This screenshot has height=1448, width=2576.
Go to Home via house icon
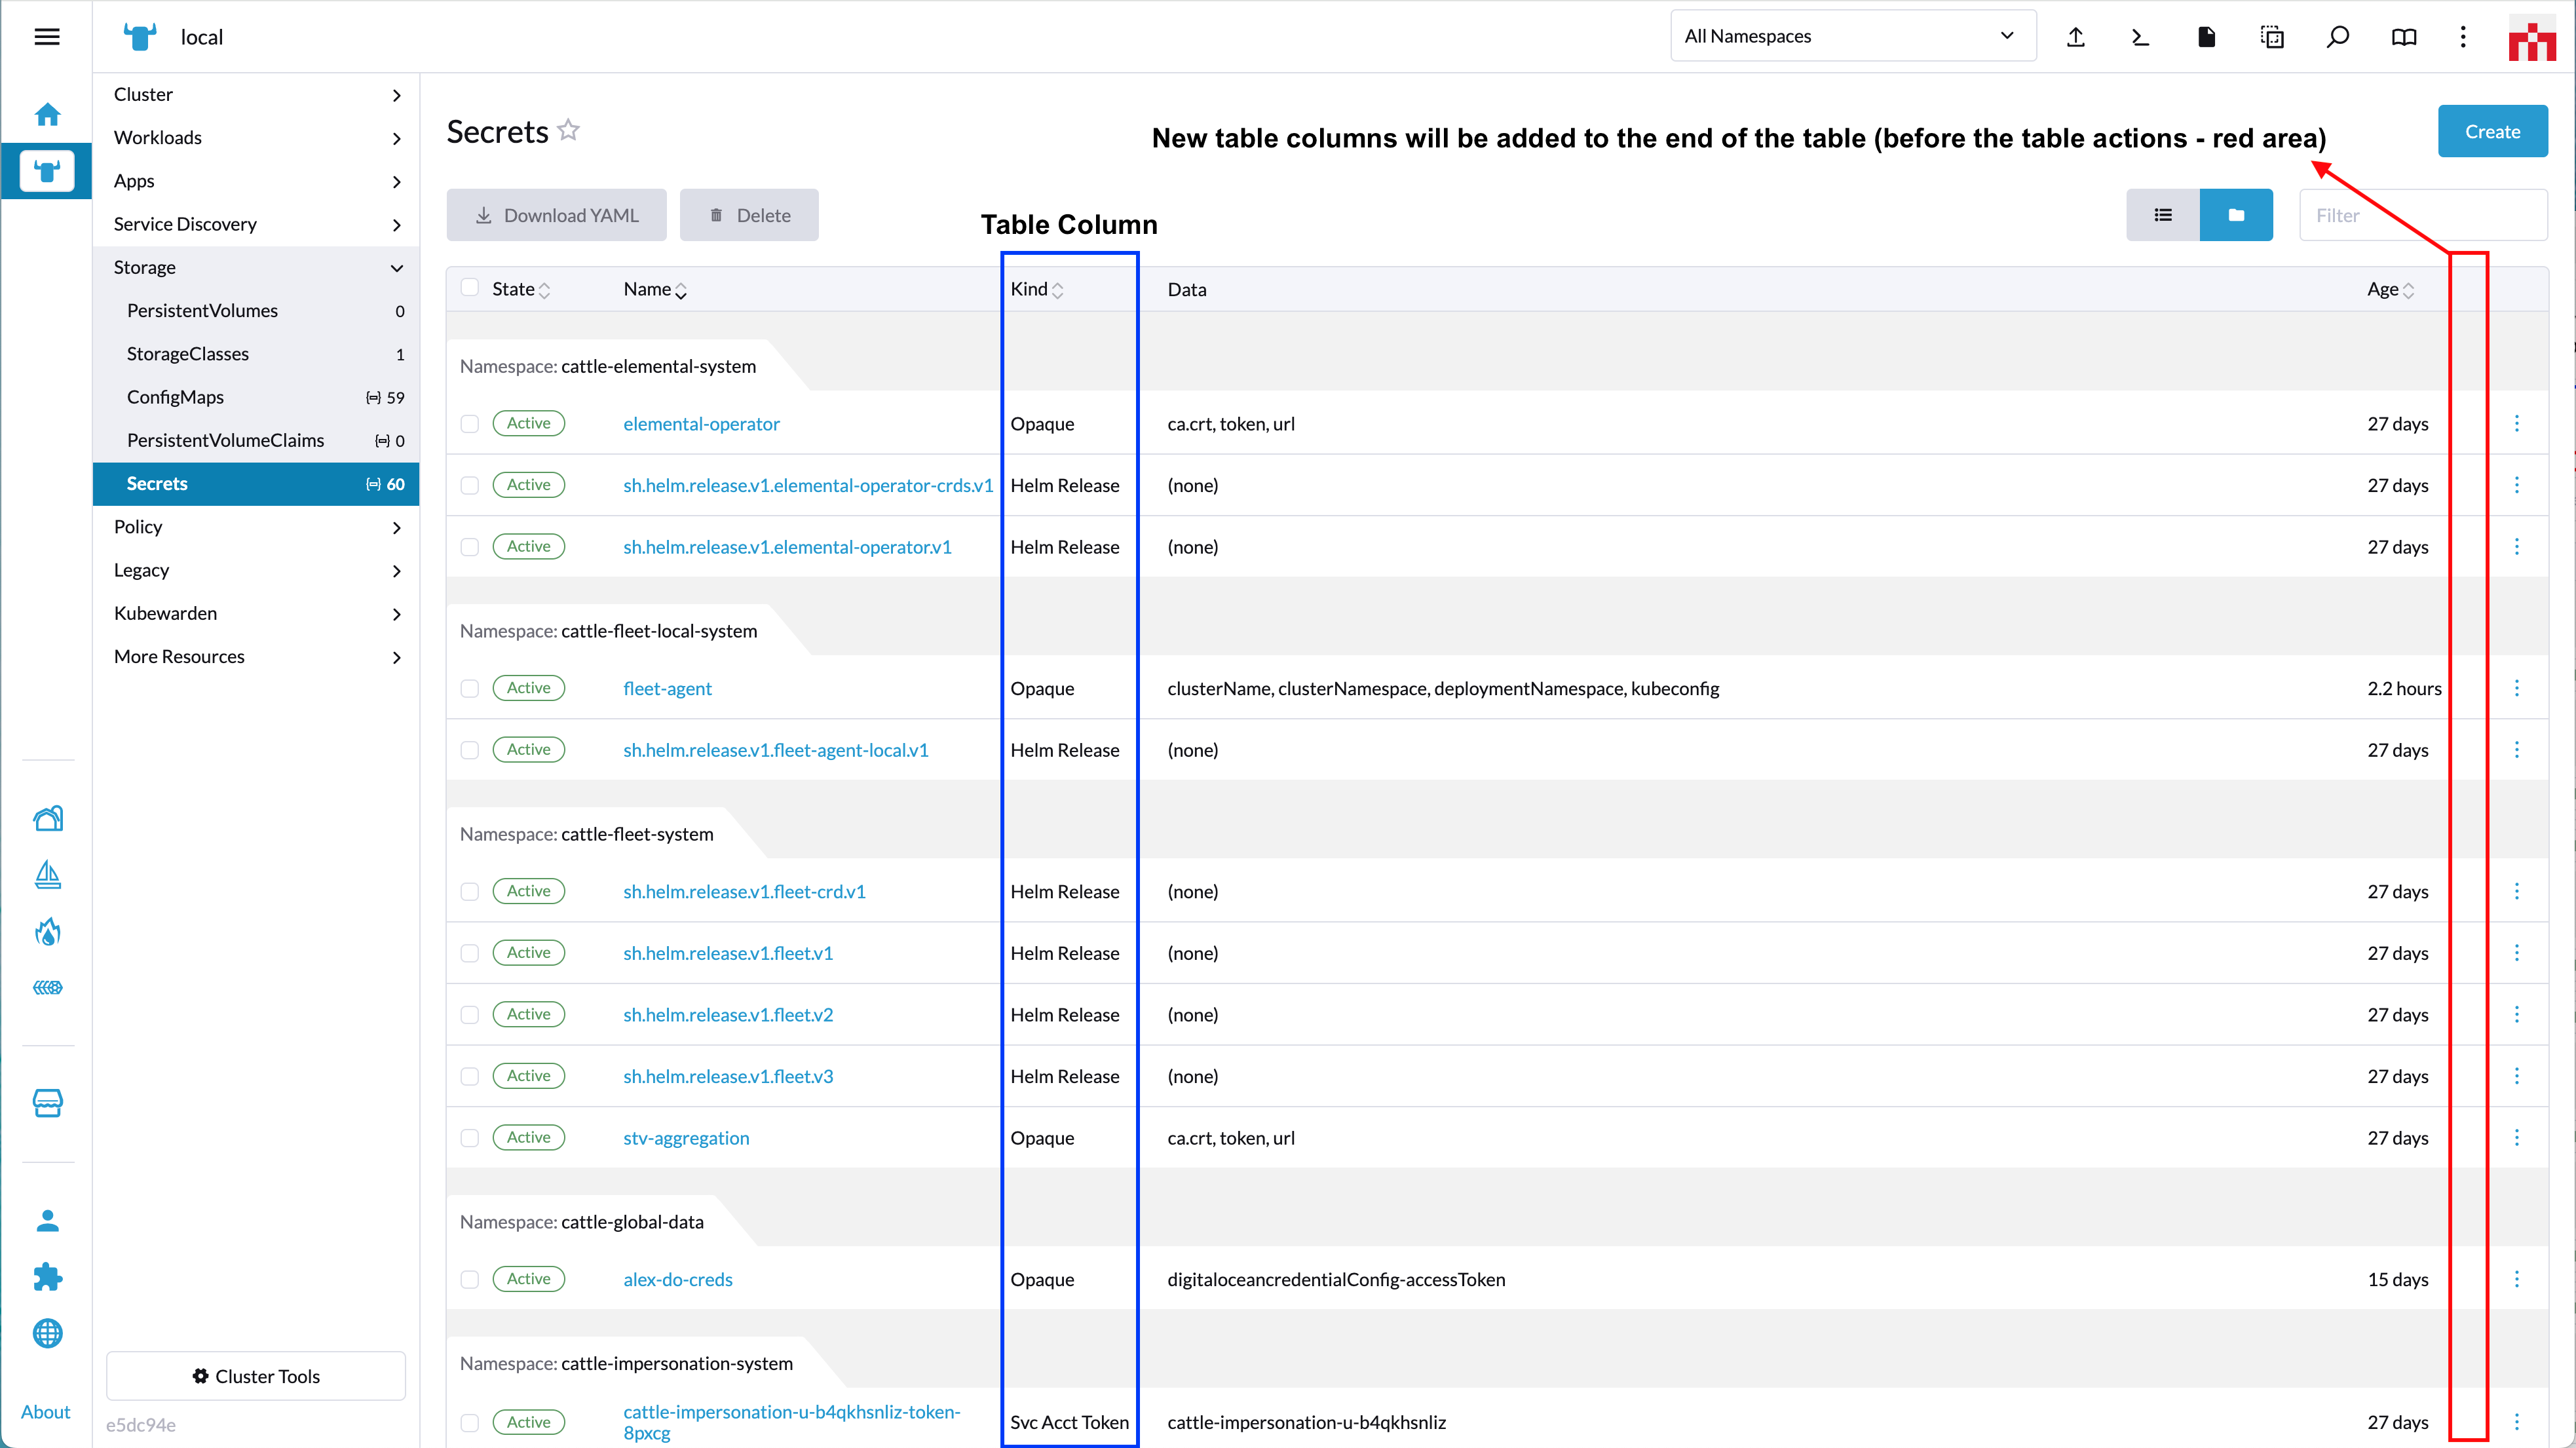[x=47, y=114]
